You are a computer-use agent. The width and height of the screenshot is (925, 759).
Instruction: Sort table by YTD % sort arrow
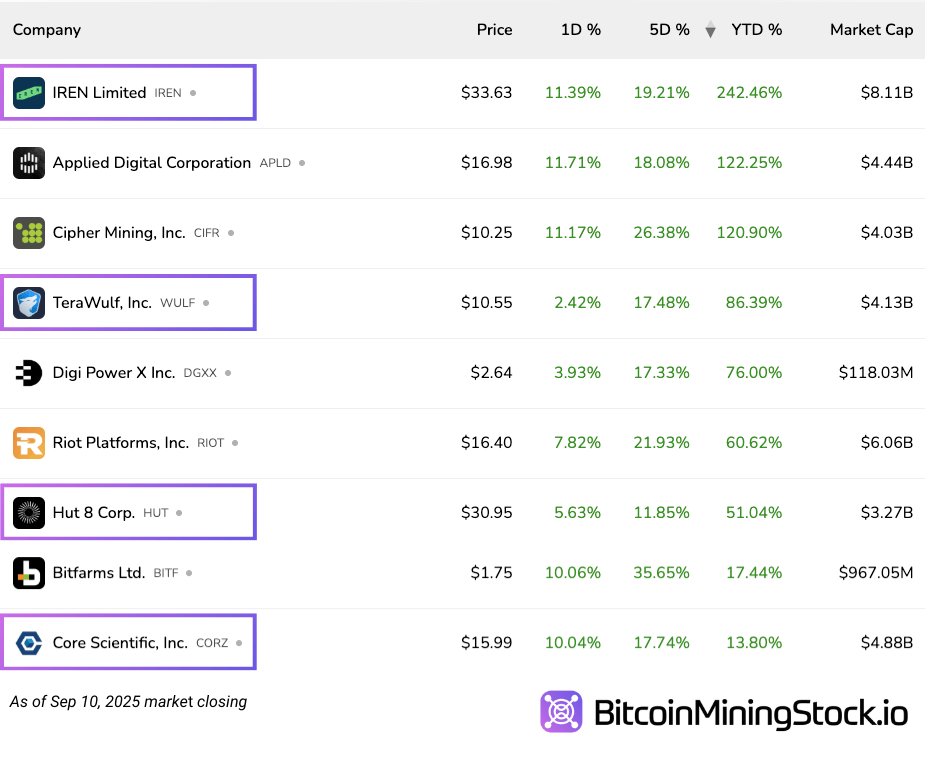tap(710, 30)
